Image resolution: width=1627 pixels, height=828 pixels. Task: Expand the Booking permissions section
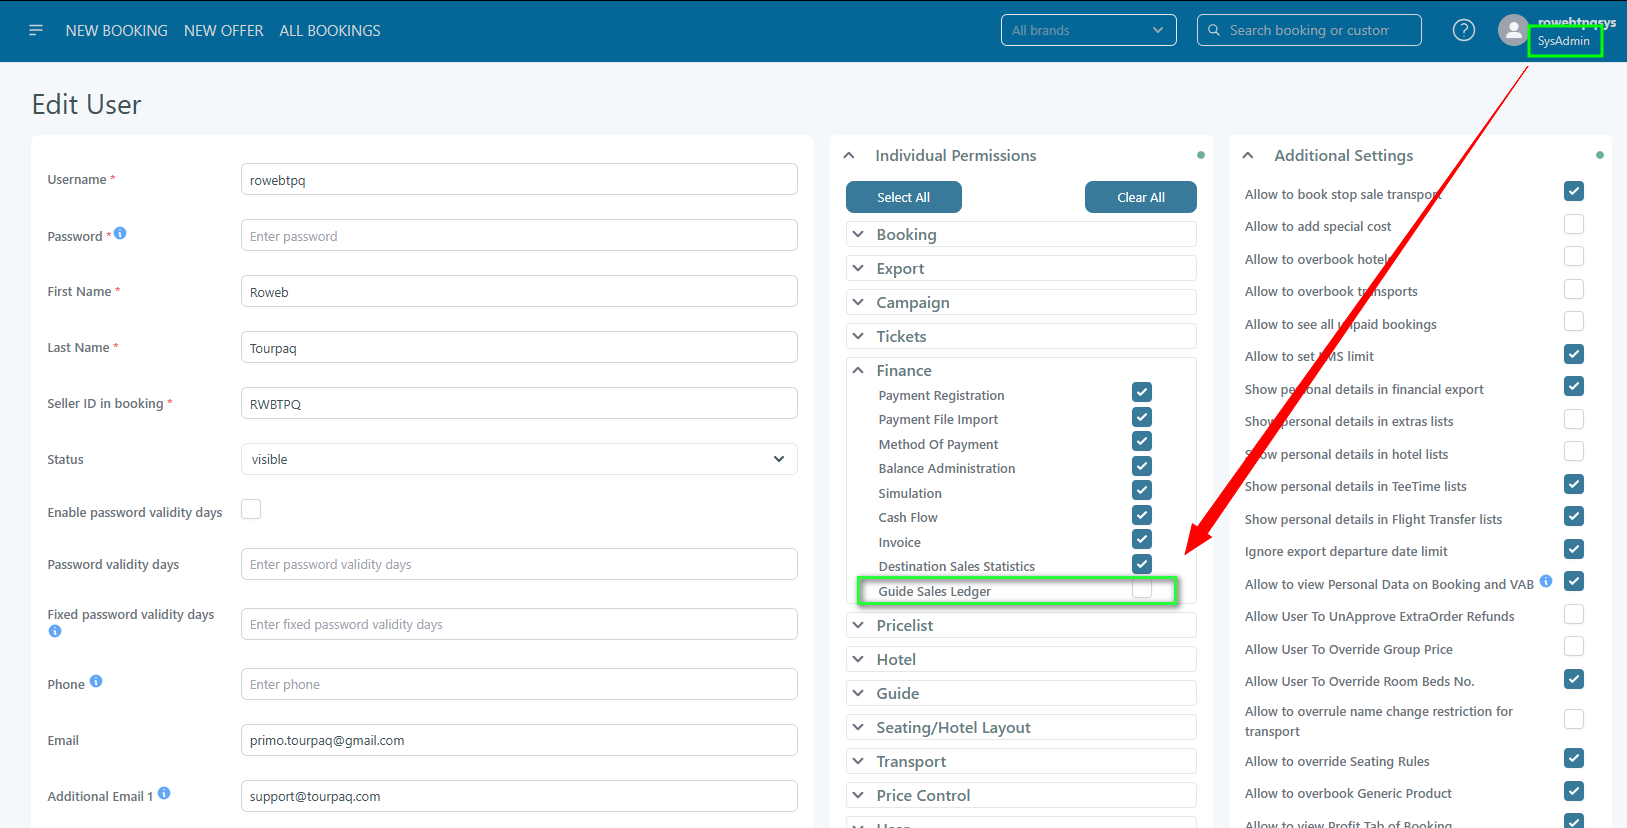tap(1020, 234)
